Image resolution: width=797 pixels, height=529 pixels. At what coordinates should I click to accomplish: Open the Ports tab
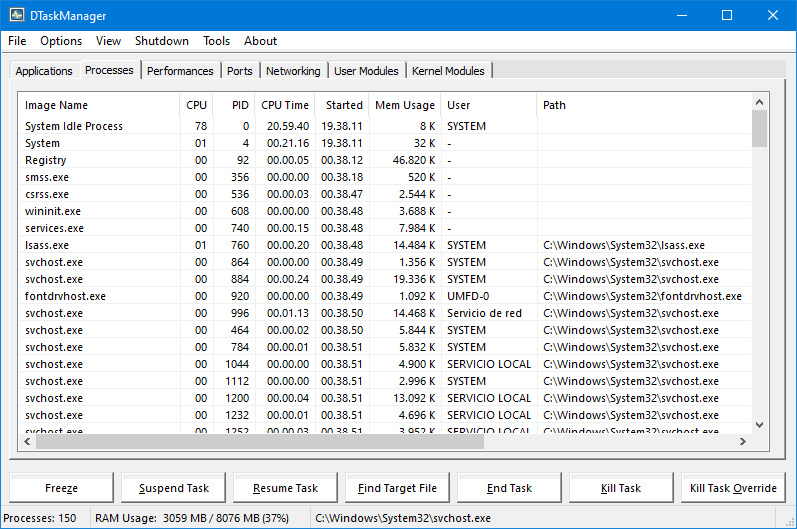coord(240,71)
